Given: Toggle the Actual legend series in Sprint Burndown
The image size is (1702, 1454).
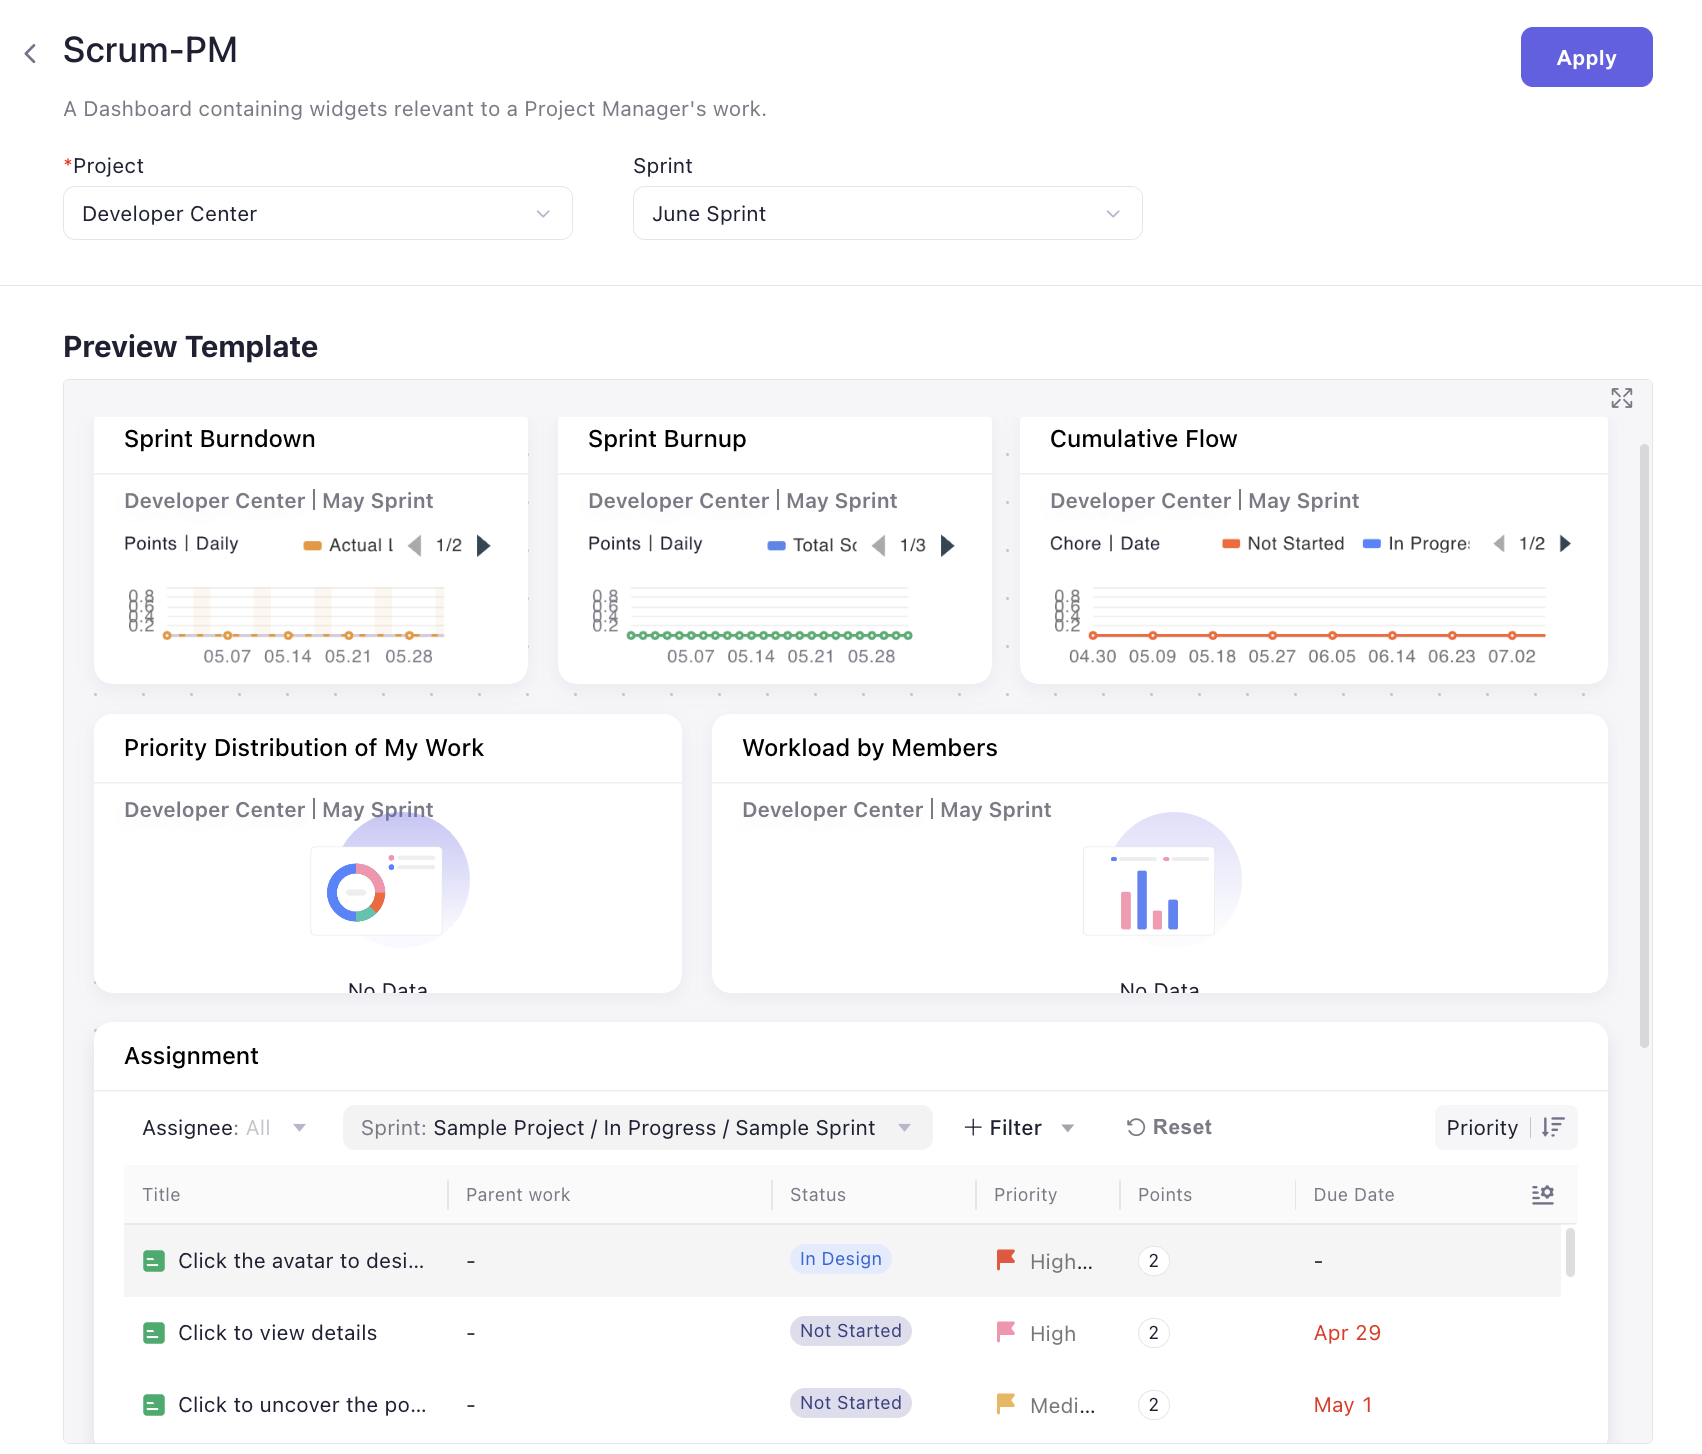Looking at the screenshot, I should (348, 545).
